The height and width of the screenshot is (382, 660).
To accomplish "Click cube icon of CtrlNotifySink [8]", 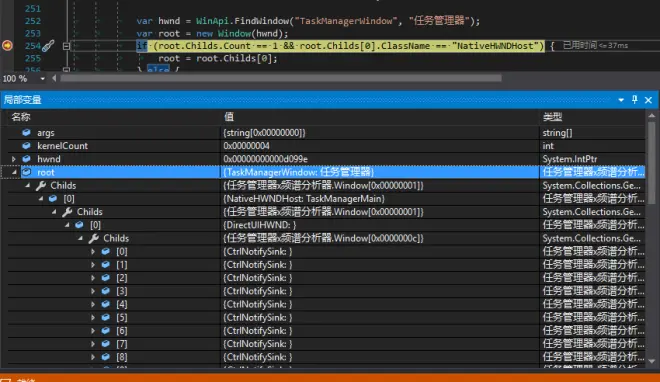I will coord(106,357).
